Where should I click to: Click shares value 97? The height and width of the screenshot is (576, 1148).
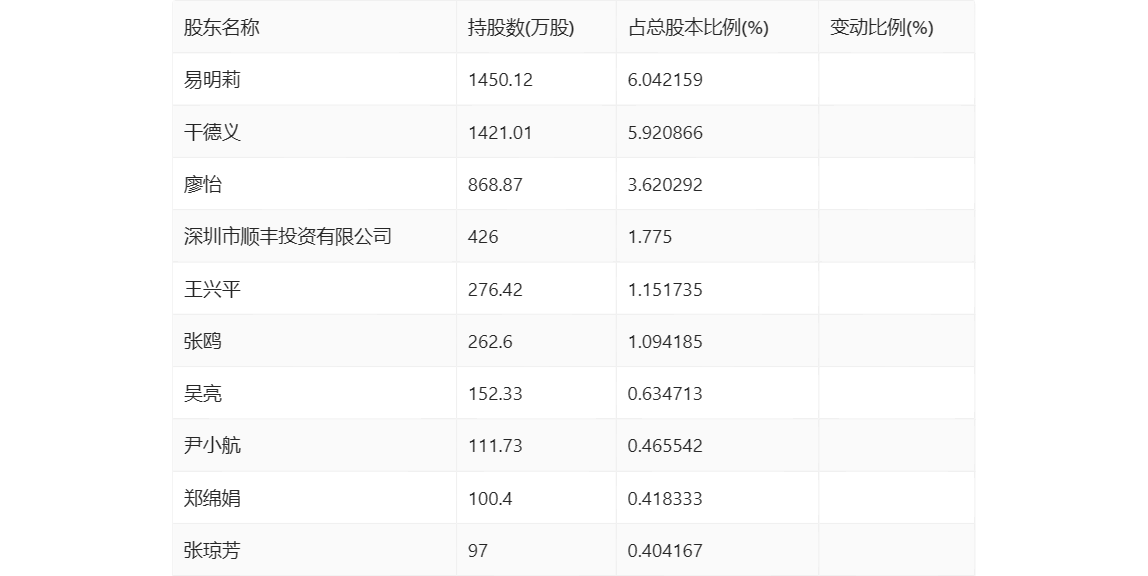point(478,550)
